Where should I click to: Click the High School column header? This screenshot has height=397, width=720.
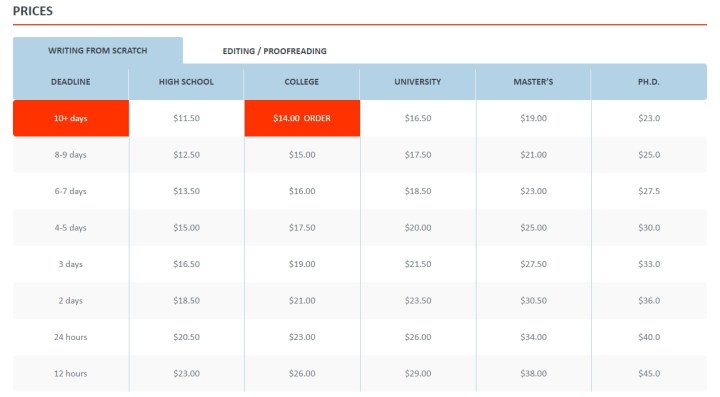pyautogui.click(x=186, y=82)
